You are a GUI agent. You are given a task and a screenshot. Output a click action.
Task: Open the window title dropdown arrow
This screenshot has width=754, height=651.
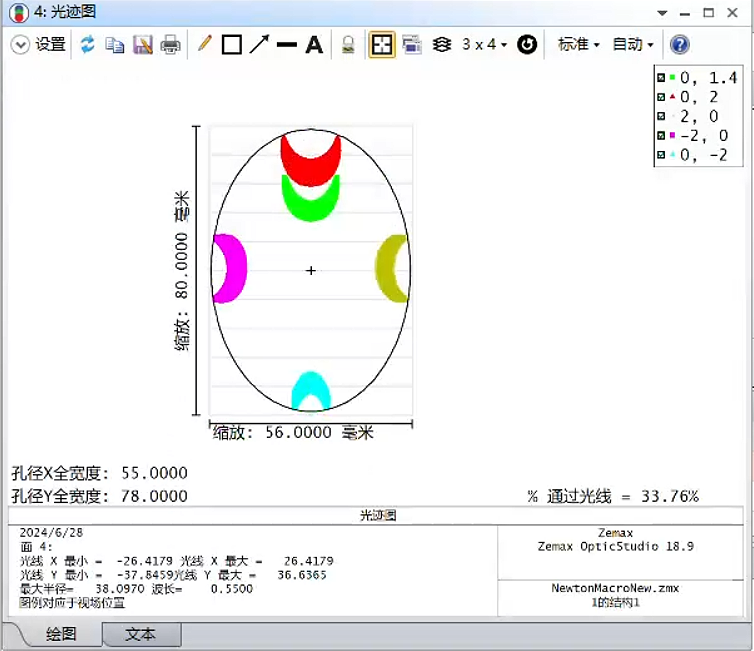pyautogui.click(x=662, y=13)
